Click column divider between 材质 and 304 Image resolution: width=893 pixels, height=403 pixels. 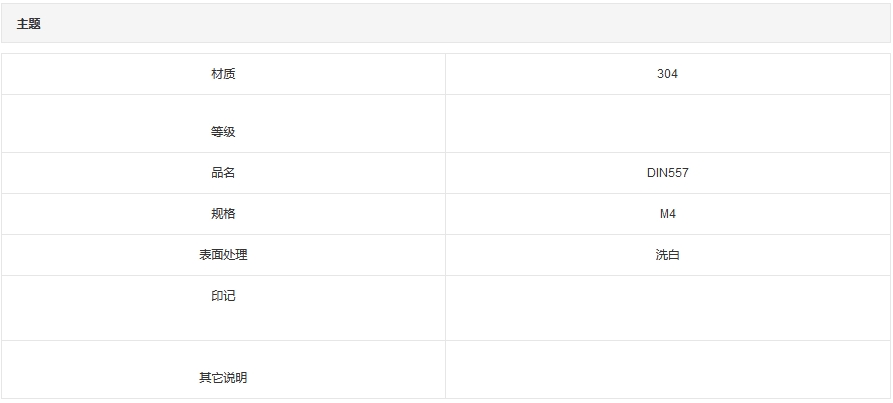point(446,74)
